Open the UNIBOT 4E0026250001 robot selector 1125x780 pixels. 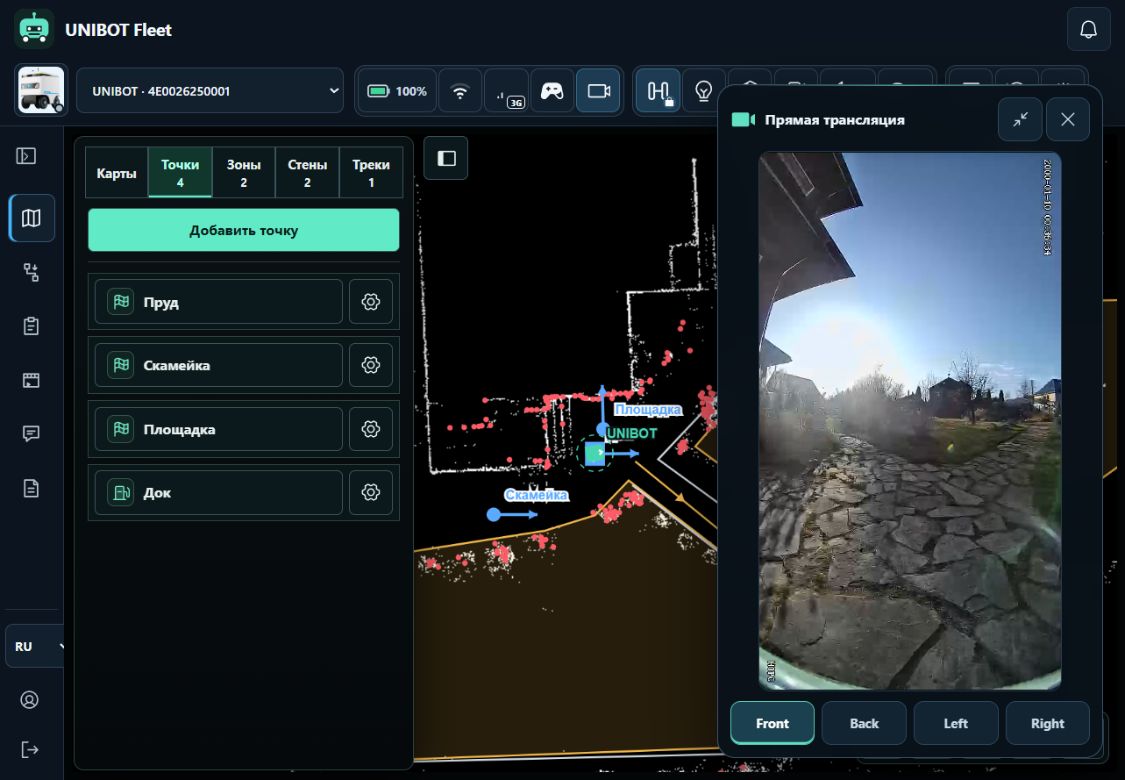point(210,91)
